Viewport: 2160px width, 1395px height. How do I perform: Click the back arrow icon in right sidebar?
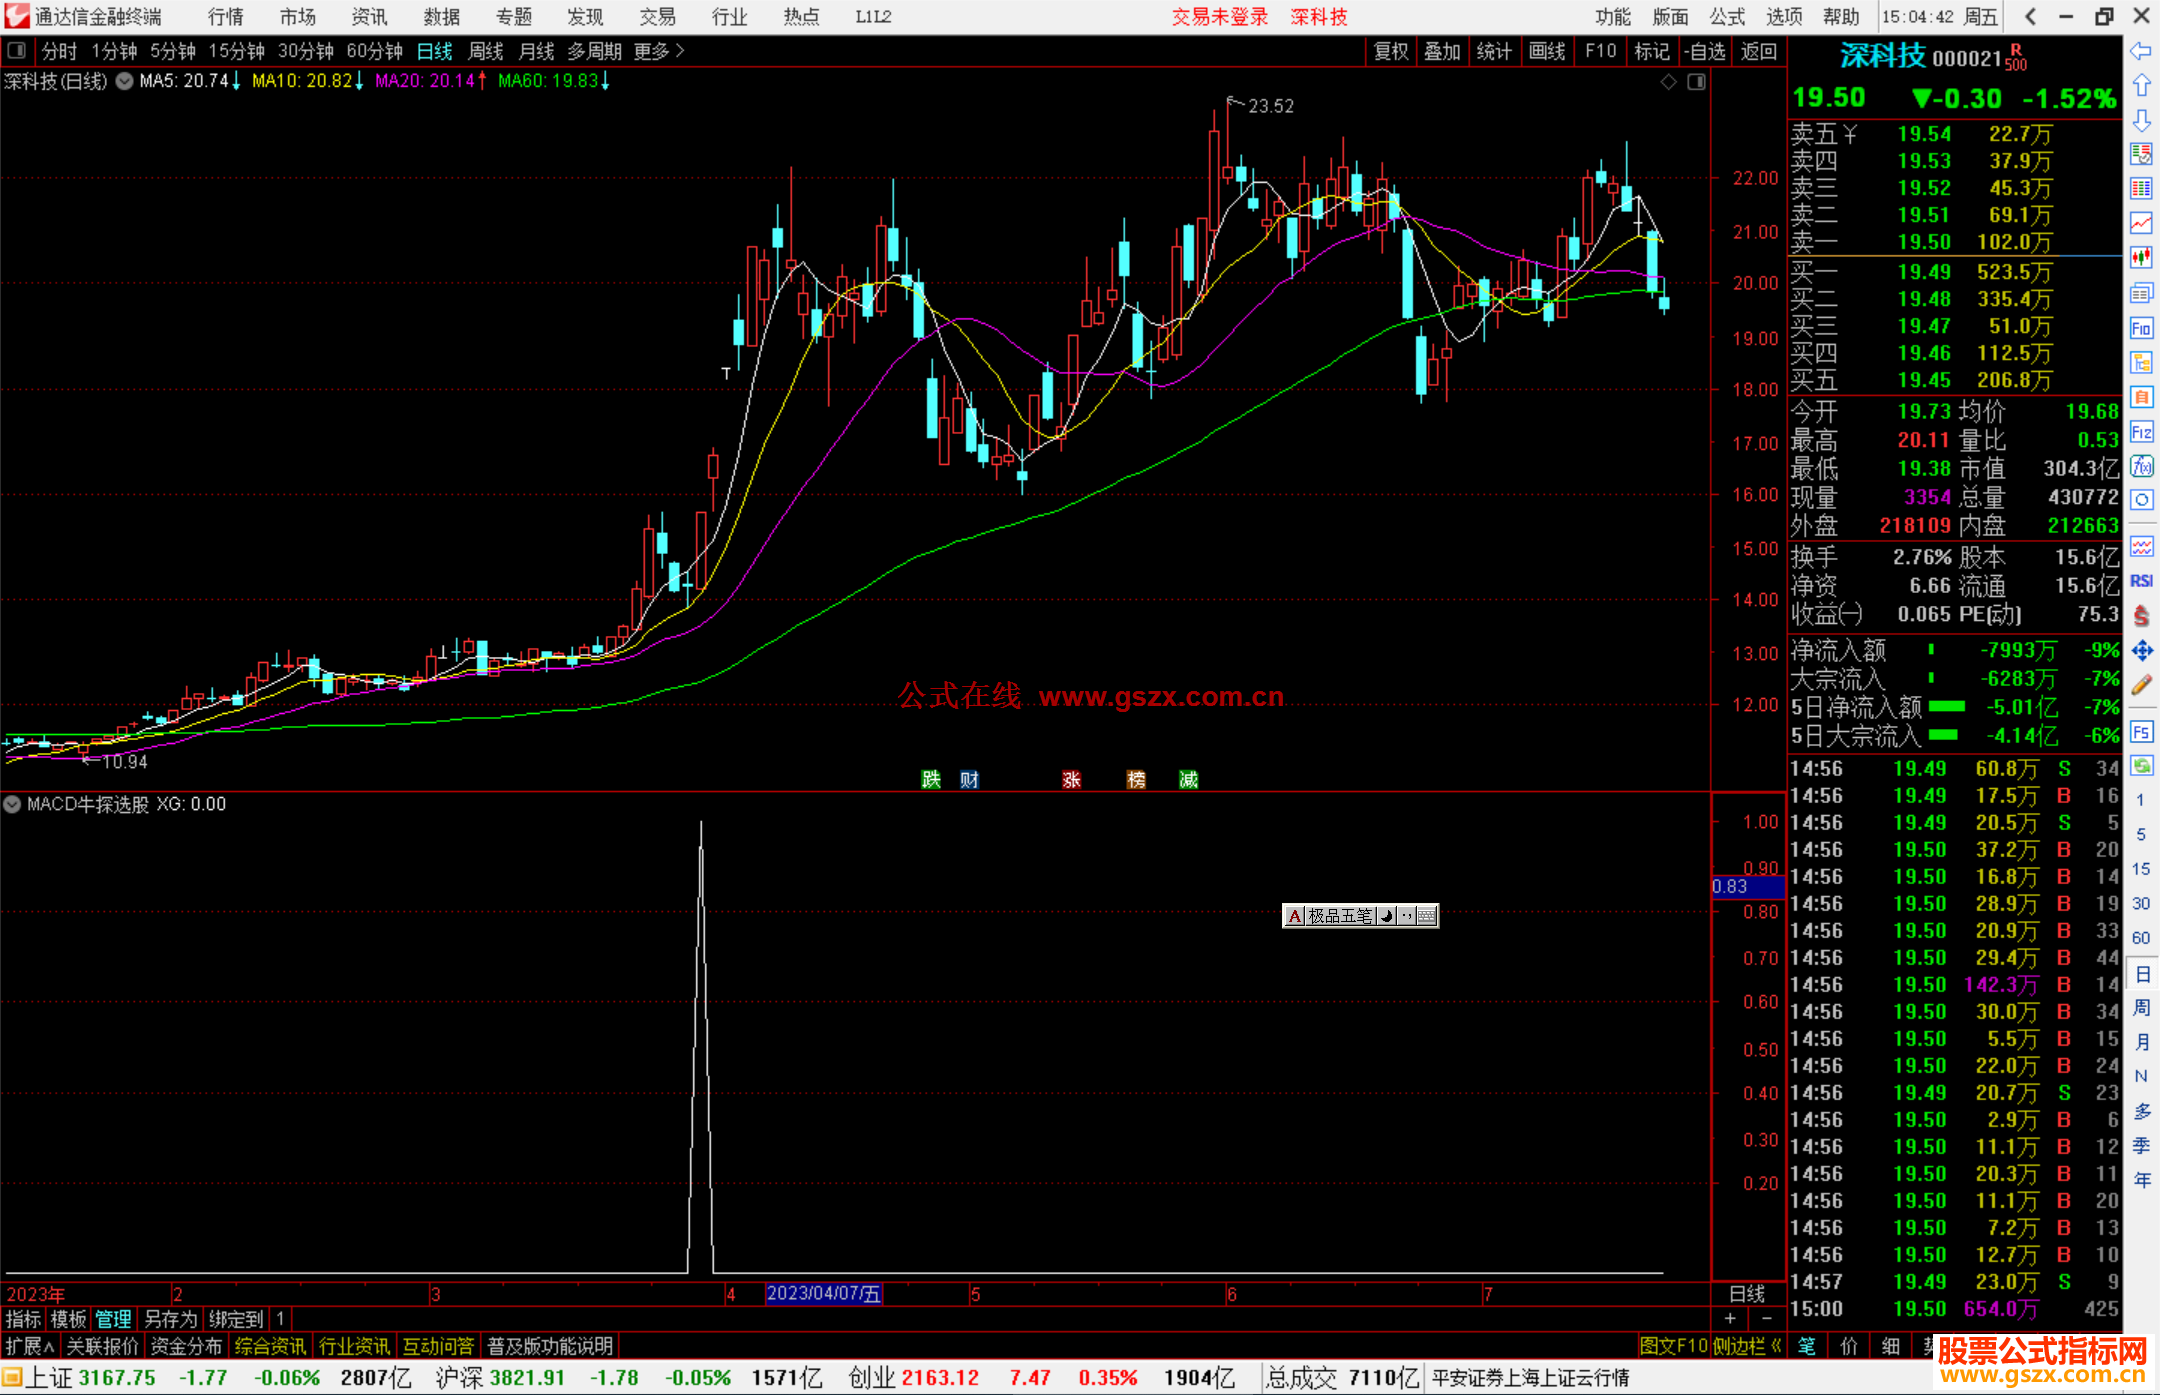click(2141, 51)
